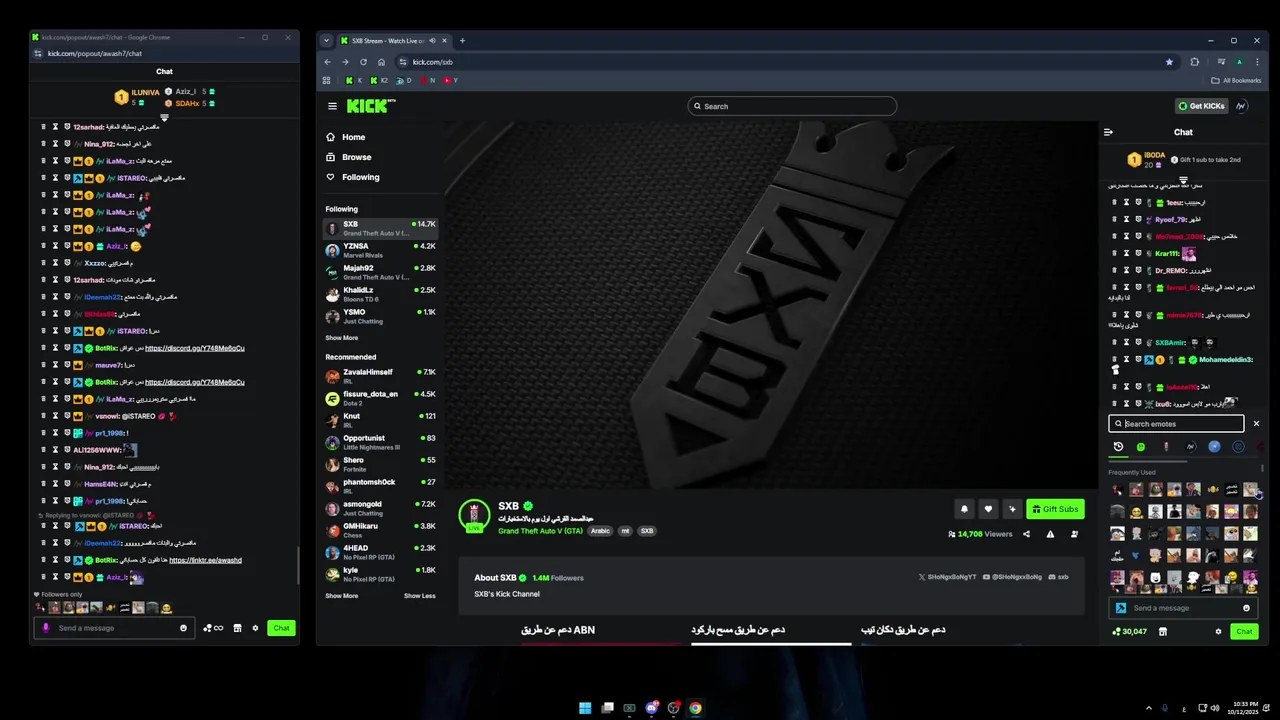Click the heart follow icon for SXB
The height and width of the screenshot is (720, 1280).
click(x=988, y=509)
